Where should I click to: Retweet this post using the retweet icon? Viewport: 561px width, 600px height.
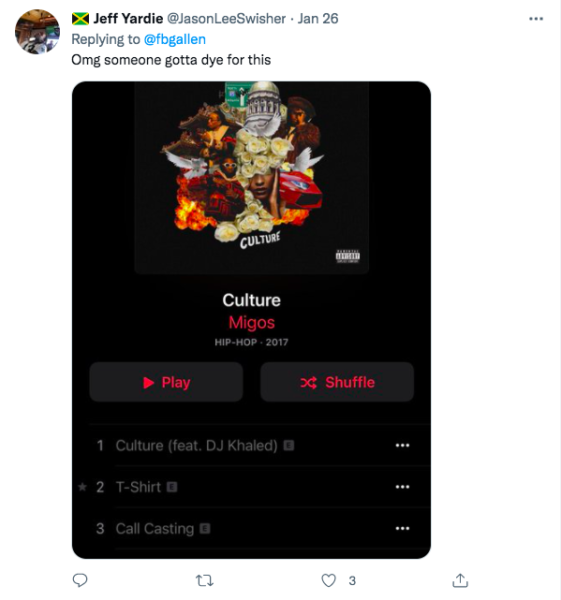click(x=205, y=581)
